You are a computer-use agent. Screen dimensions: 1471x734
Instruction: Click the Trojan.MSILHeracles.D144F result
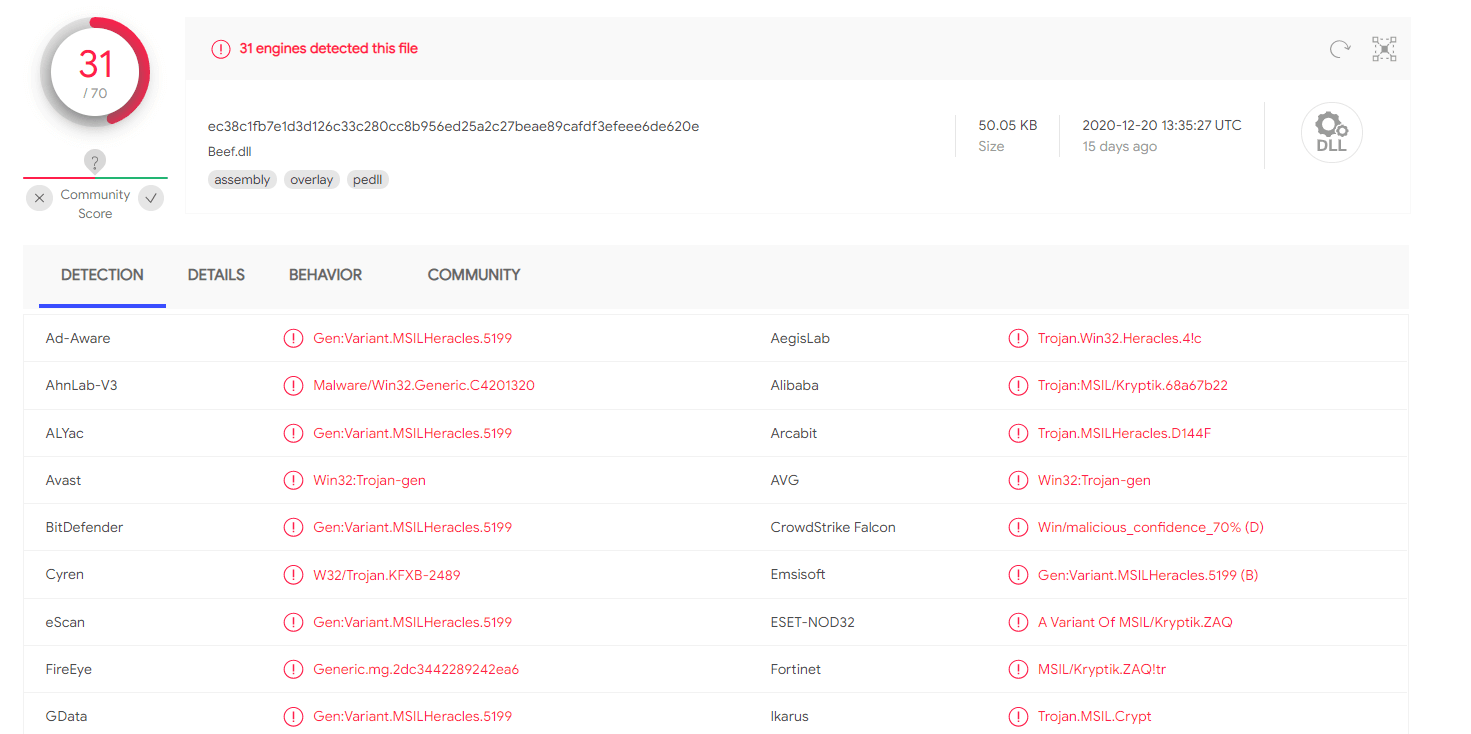[1125, 433]
